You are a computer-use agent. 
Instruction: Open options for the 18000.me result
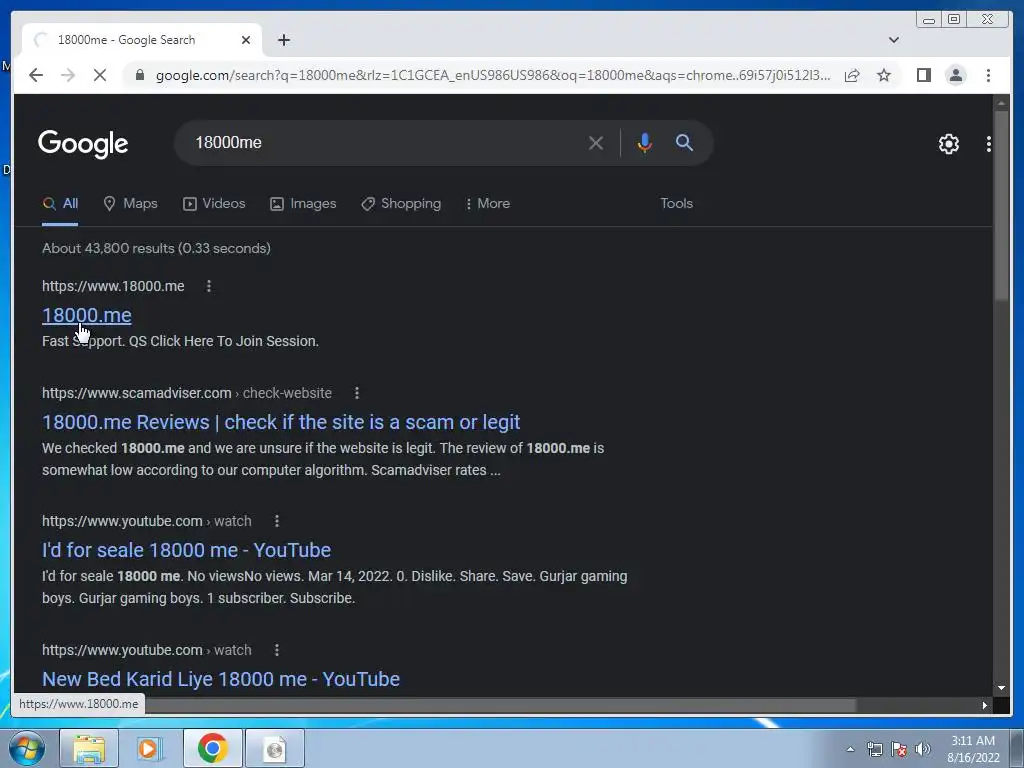point(208,286)
